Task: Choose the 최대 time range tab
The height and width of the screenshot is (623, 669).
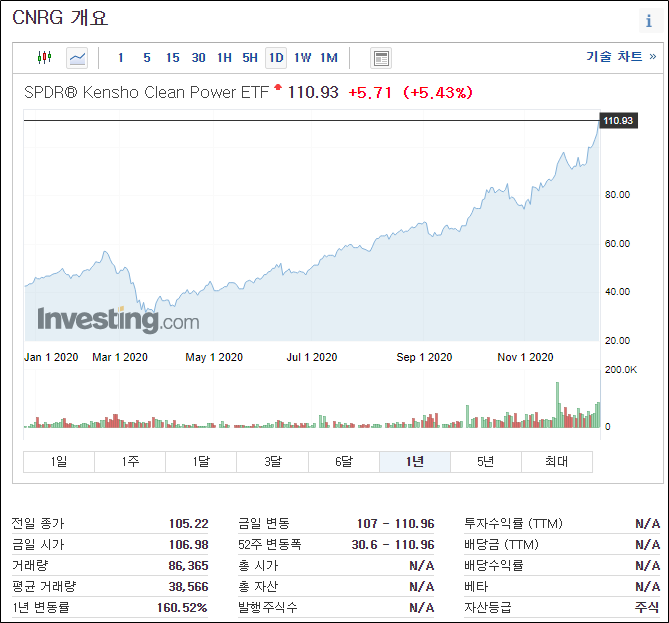Action: pos(557,462)
